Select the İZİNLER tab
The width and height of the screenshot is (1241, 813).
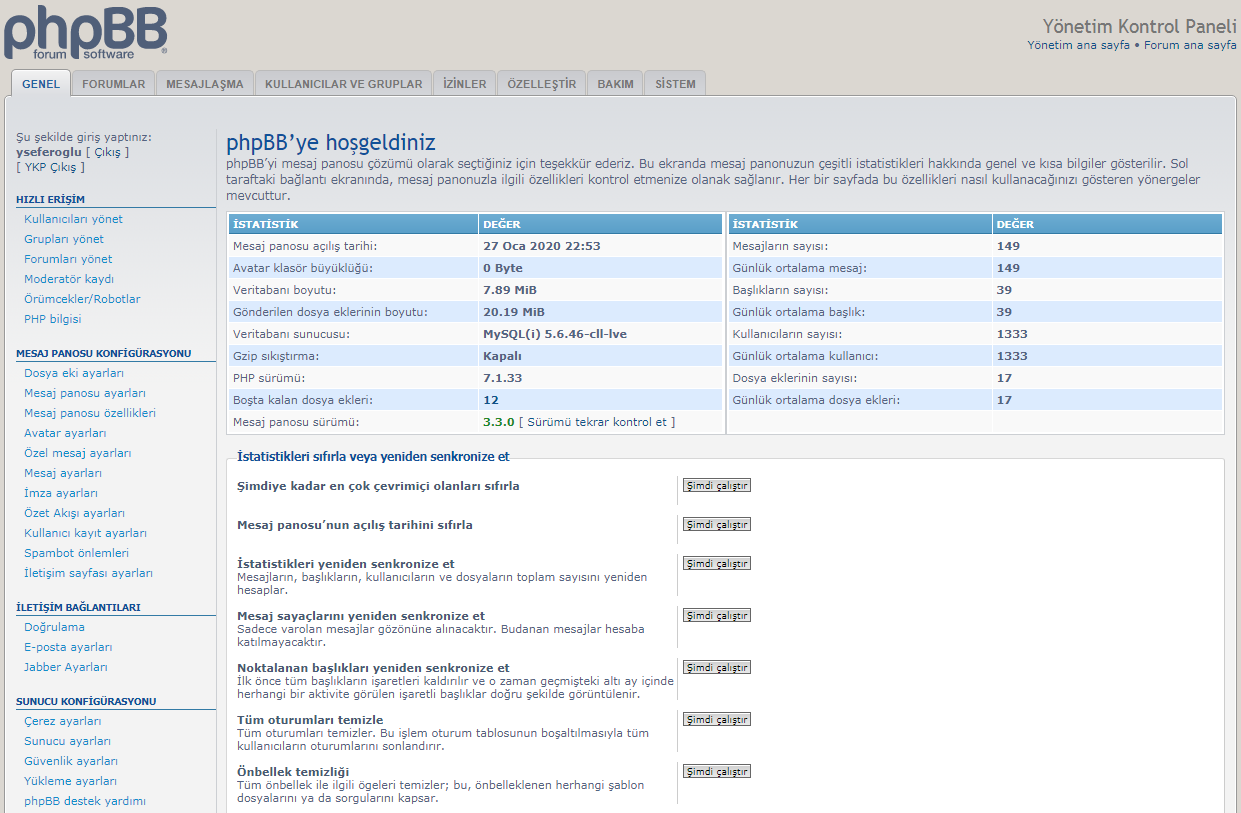[x=465, y=84]
